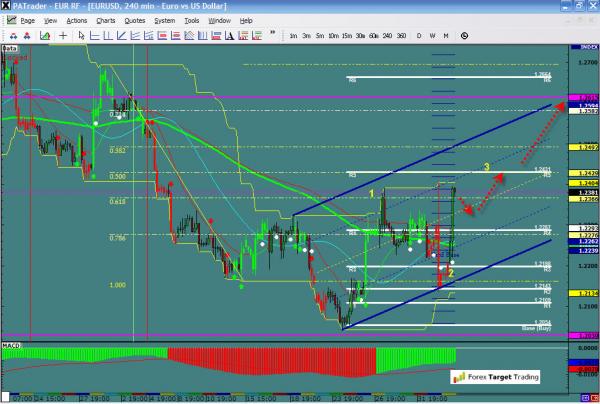This screenshot has height=404, width=600.
Task: Expand toolbar overflow chevron
Action: (272, 33)
